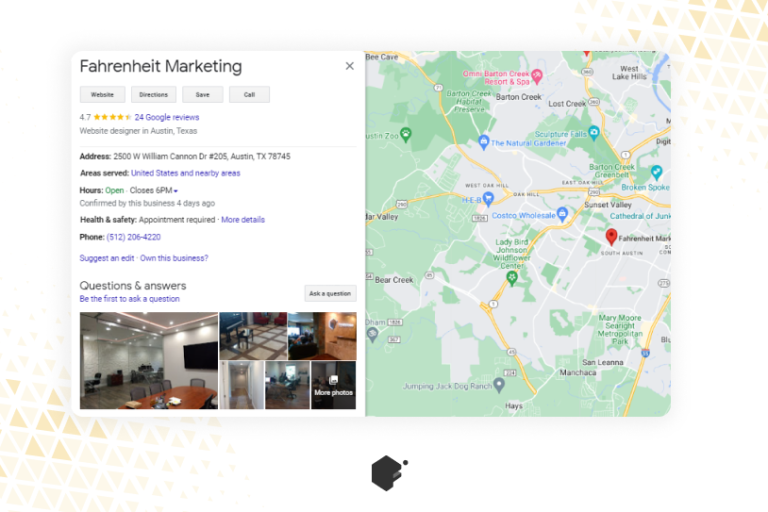Open United States and nearby areas link

(x=186, y=173)
